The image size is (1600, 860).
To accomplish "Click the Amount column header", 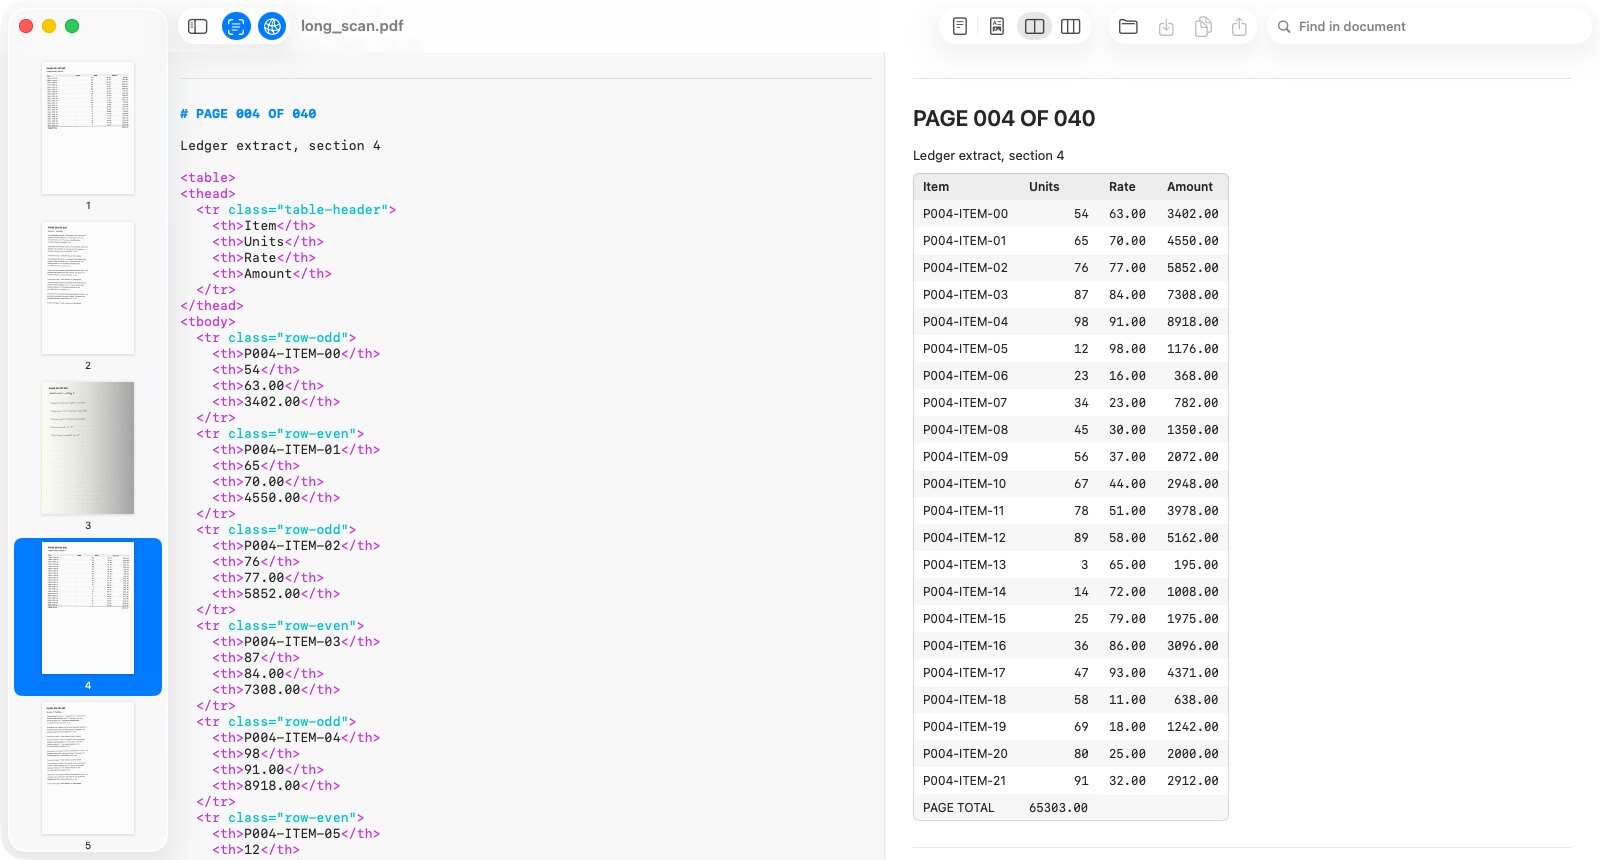I will pos(1190,187).
